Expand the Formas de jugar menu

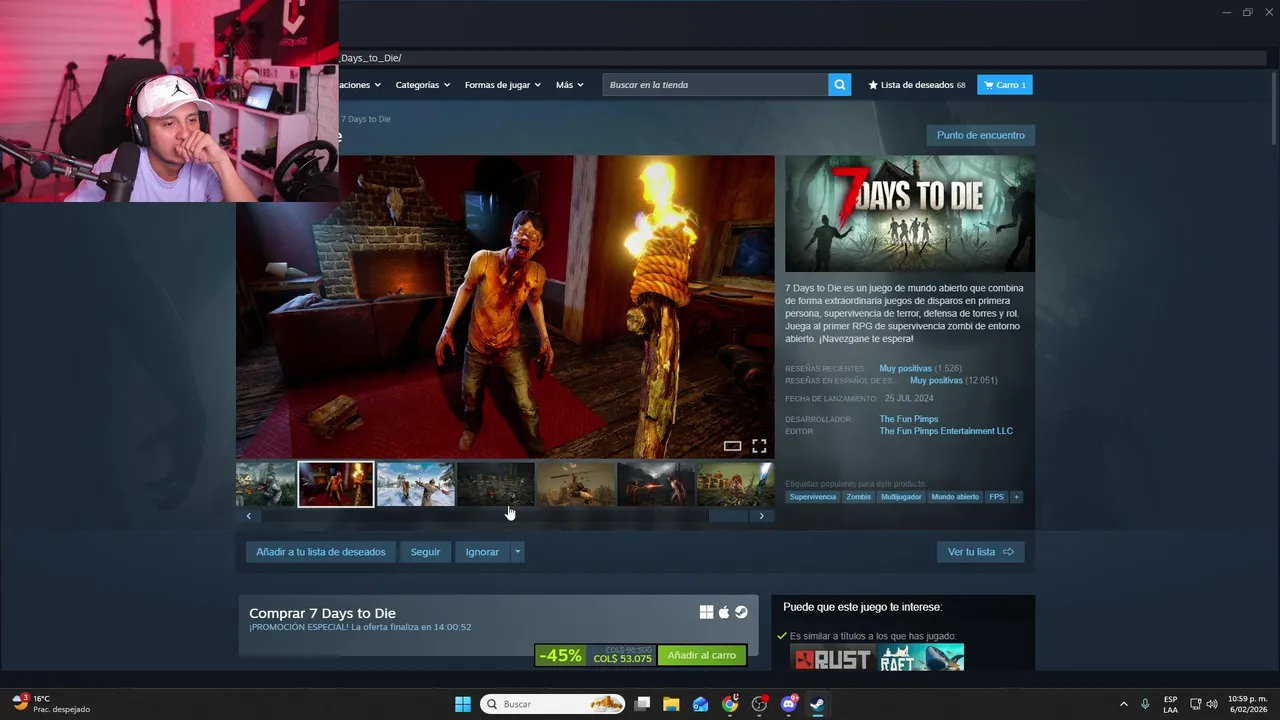[502, 85]
